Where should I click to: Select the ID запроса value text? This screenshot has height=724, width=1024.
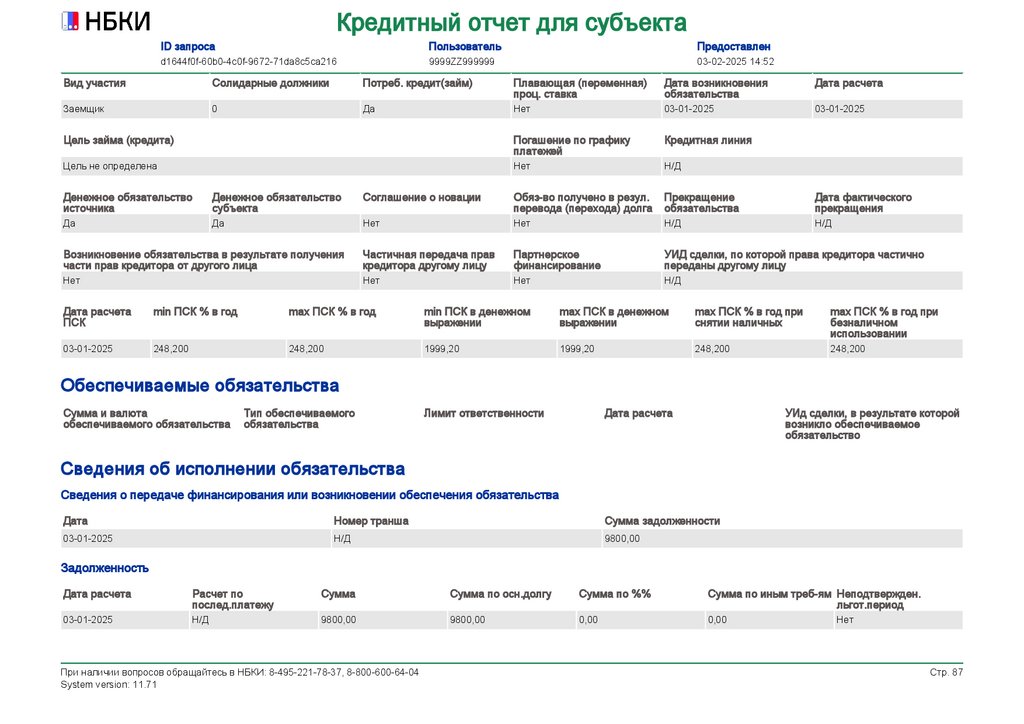(248, 61)
